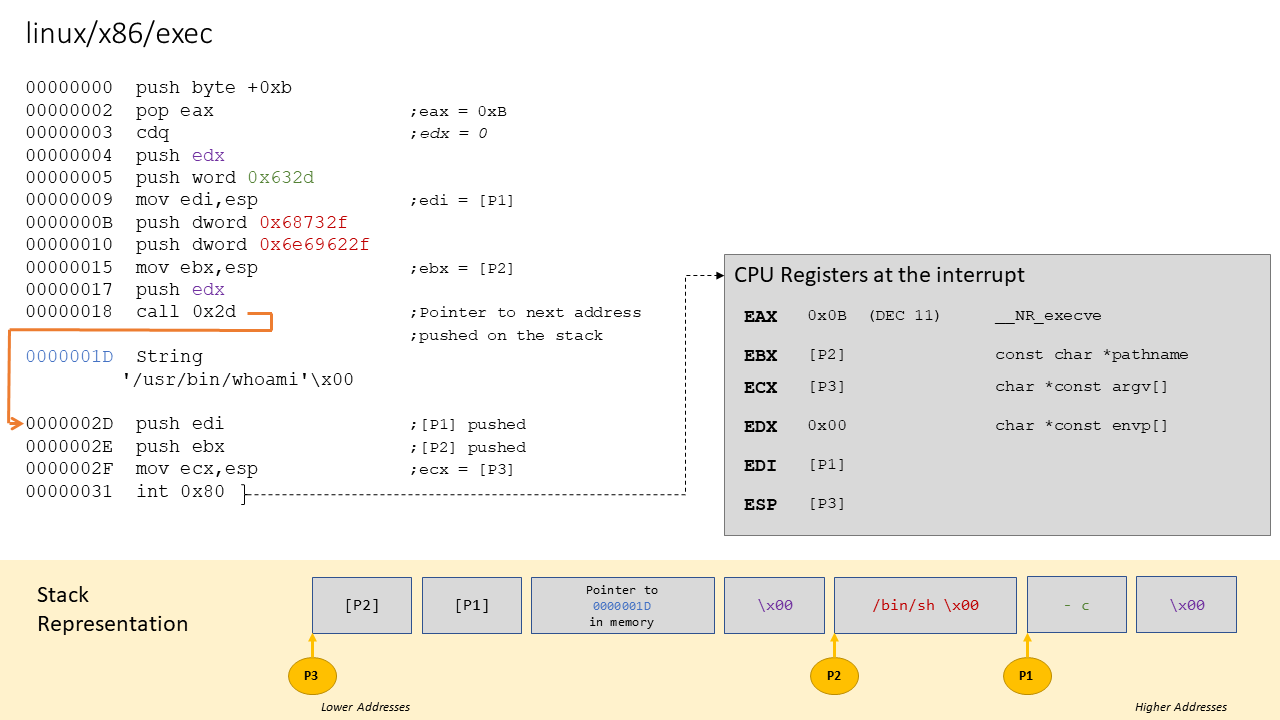This screenshot has width=1280, height=720.
Task: Click the '(DEC 11)' note
Action: pos(904,316)
